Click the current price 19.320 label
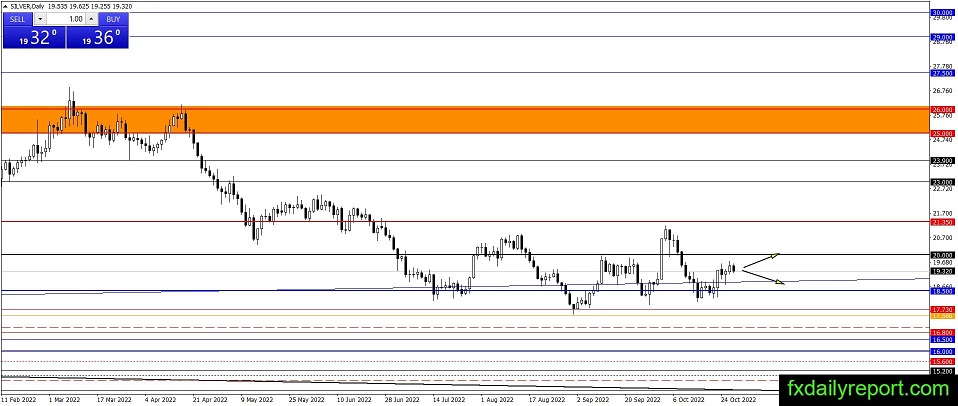This screenshot has width=958, height=406. (x=940, y=271)
